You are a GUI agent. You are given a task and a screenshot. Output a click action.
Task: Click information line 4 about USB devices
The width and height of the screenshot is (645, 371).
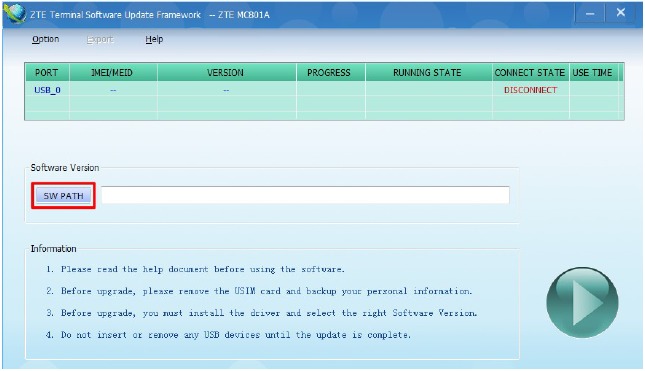[228, 335]
